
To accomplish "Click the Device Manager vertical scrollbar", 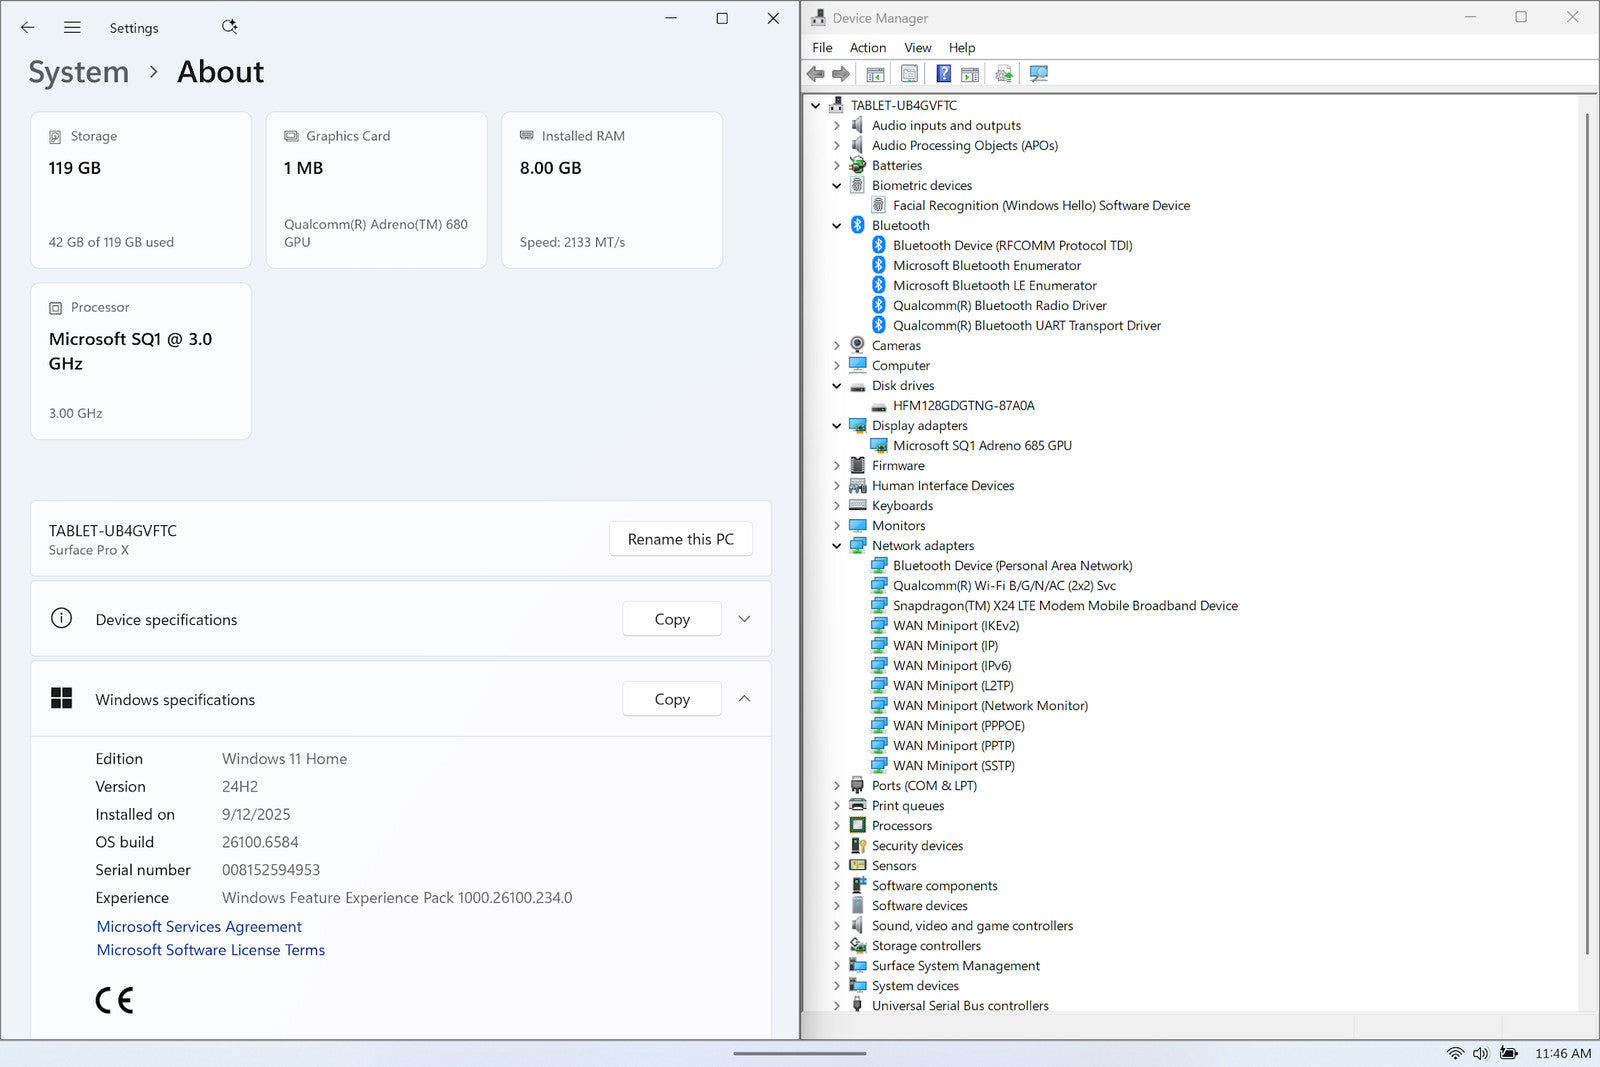I will click(x=1588, y=533).
